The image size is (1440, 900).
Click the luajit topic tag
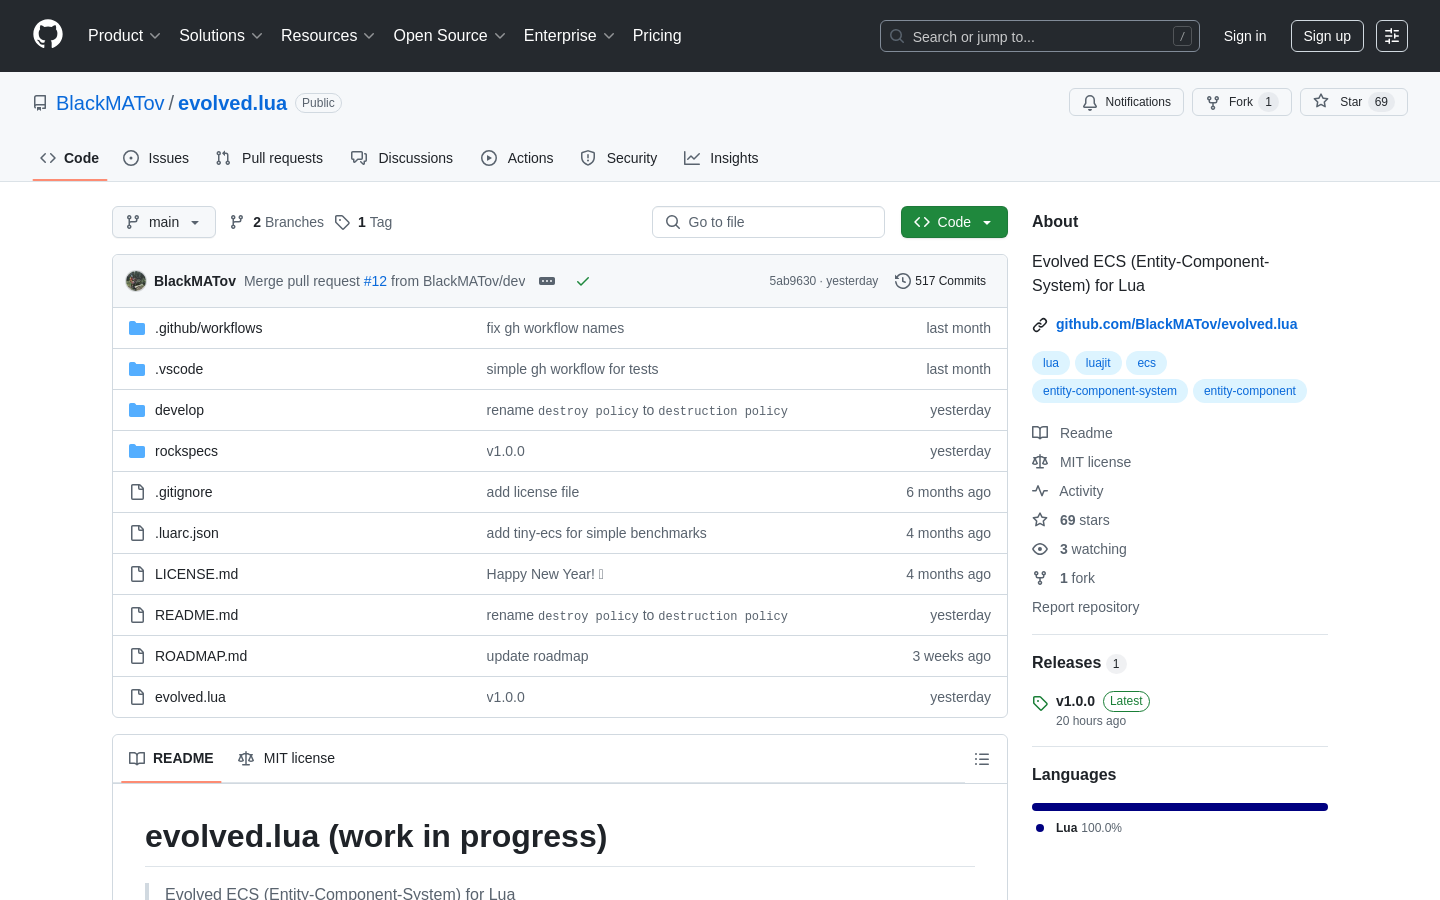[x=1098, y=363]
